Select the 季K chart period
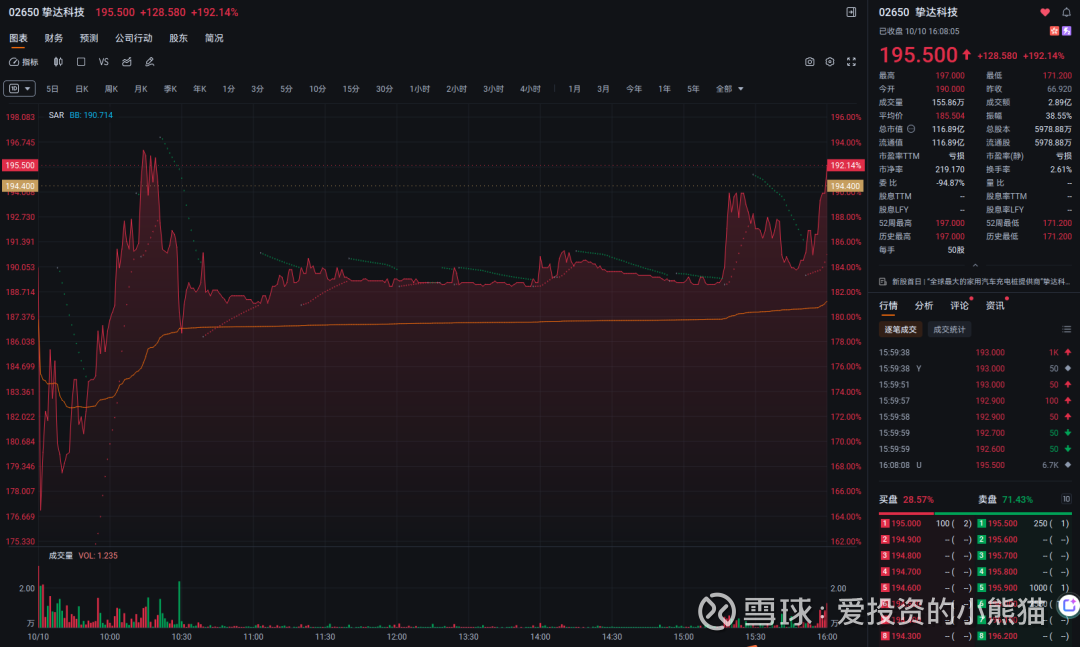The image size is (1080, 647). [x=171, y=89]
